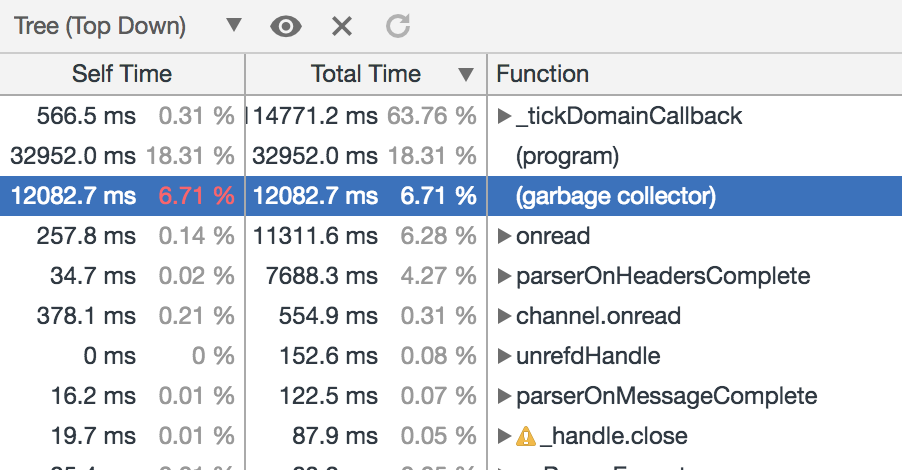Open the Tree (Top Down) view dropdown
Viewport: 902px width, 470px height.
(x=129, y=26)
